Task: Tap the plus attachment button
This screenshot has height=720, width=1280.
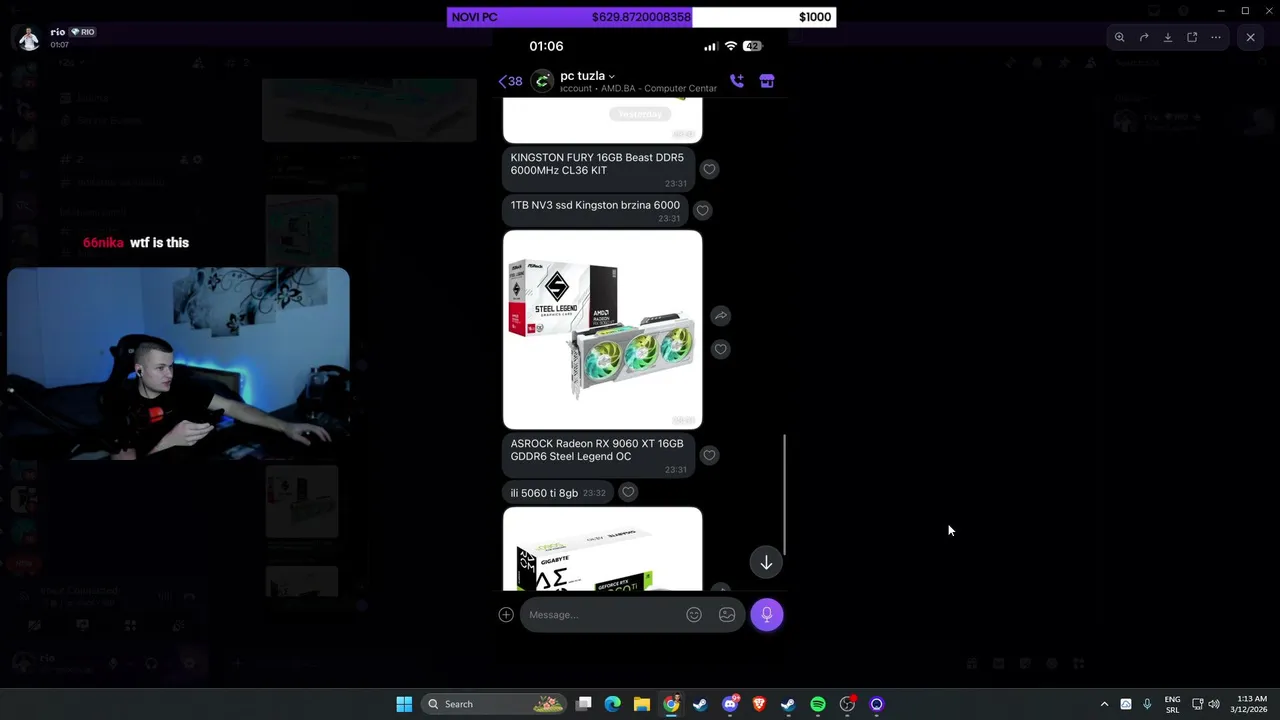Action: [506, 615]
